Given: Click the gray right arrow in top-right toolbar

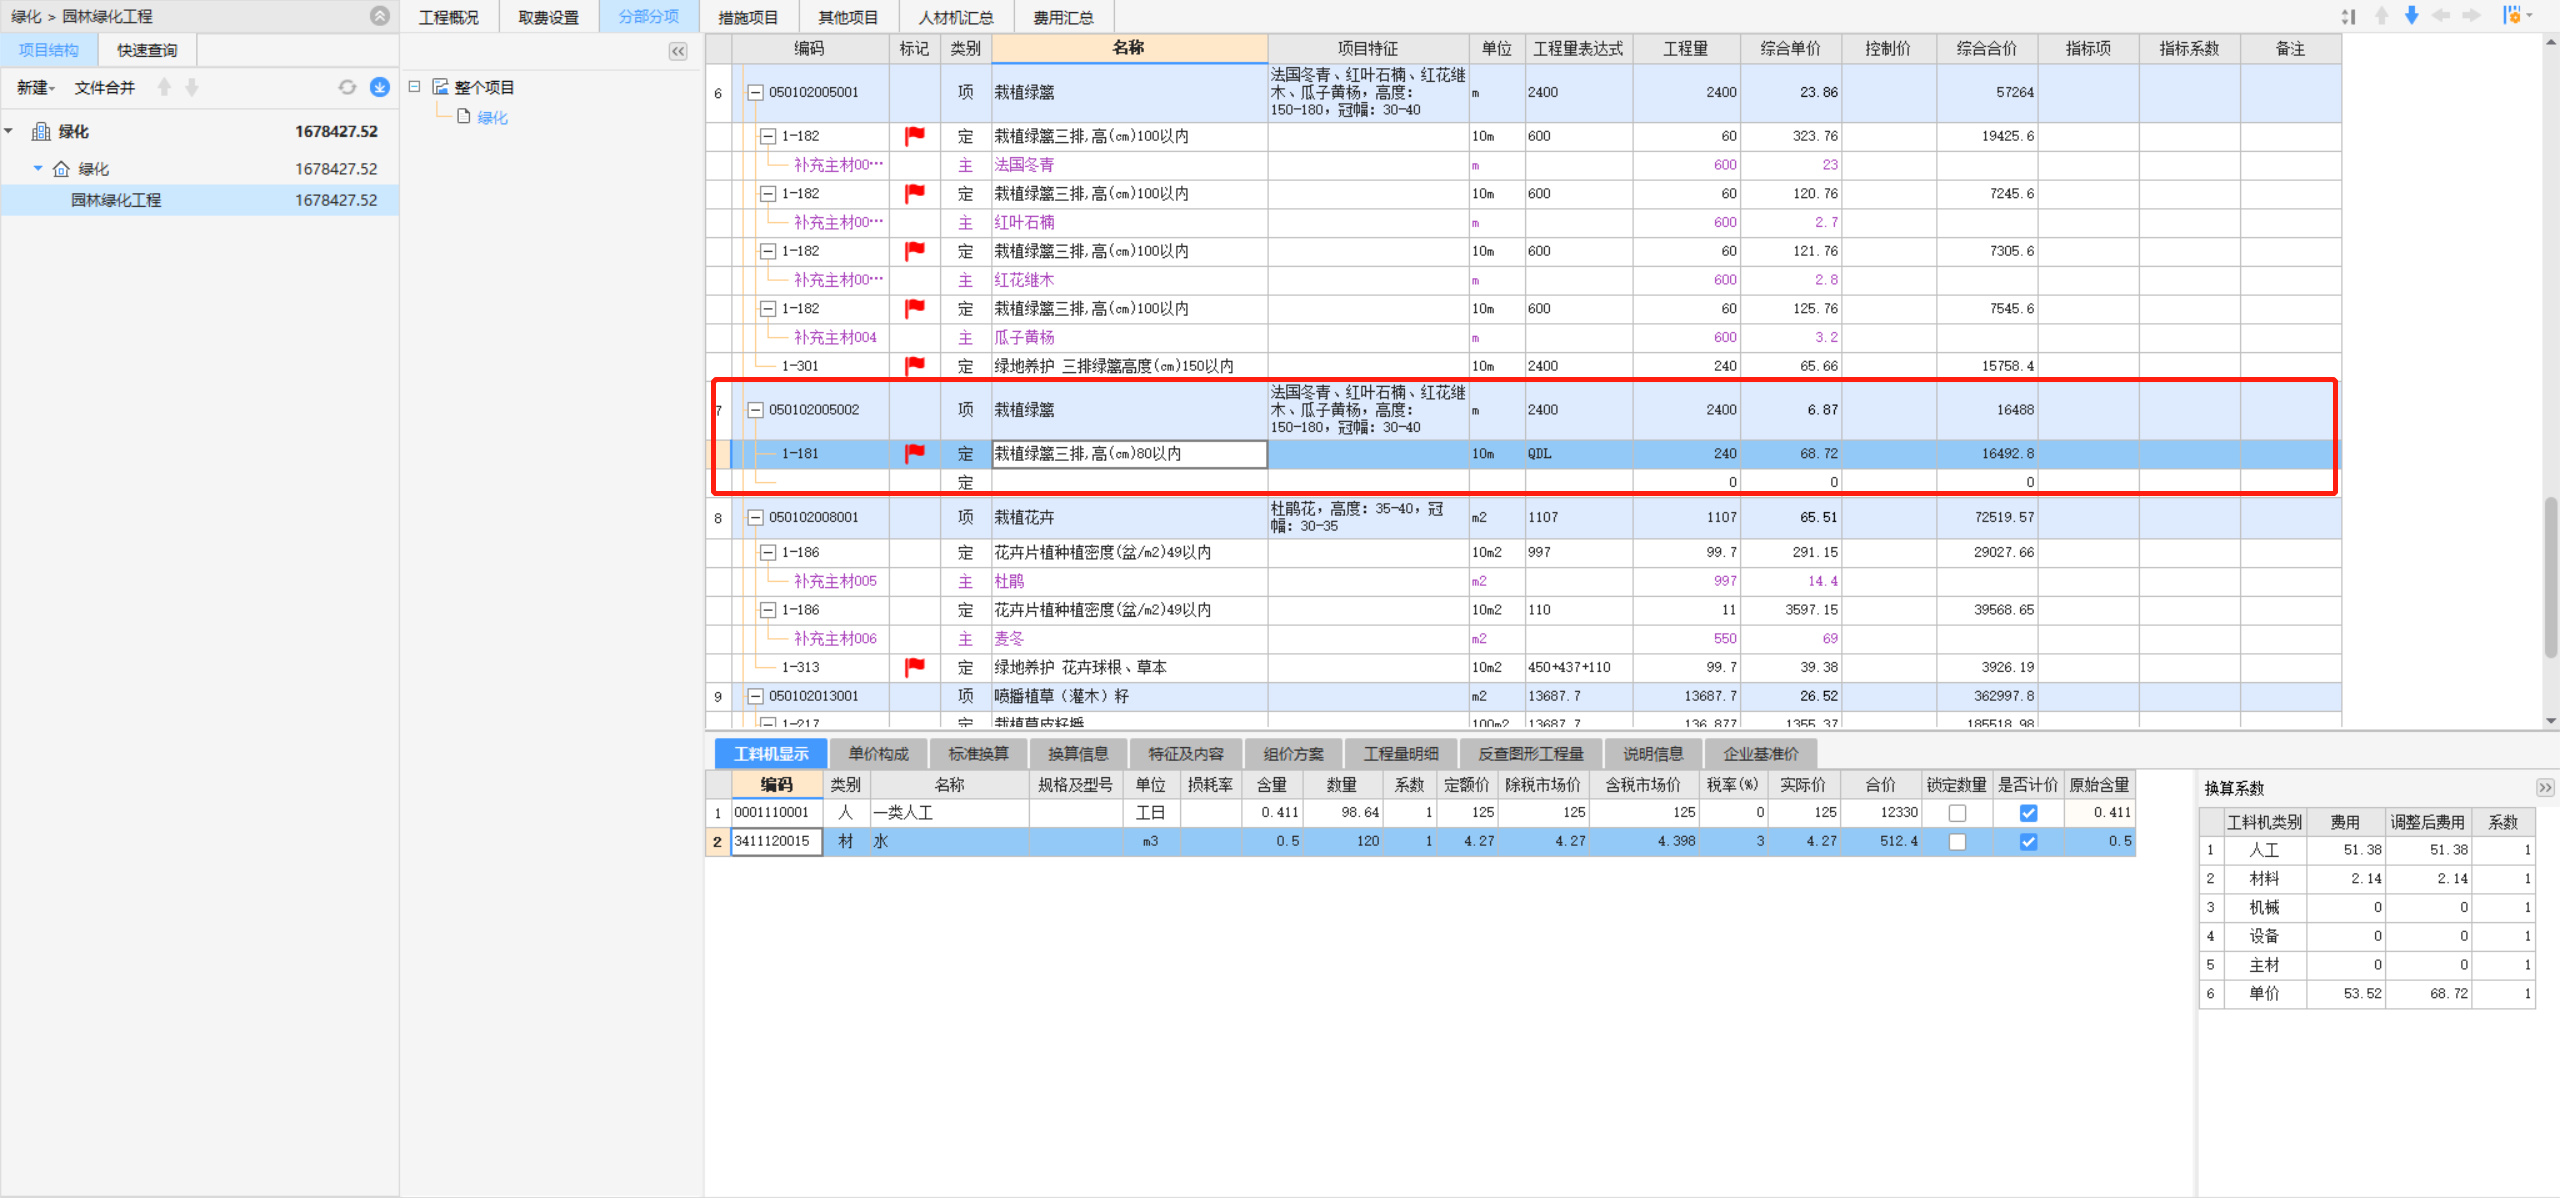Looking at the screenshot, I should coord(2472,16).
